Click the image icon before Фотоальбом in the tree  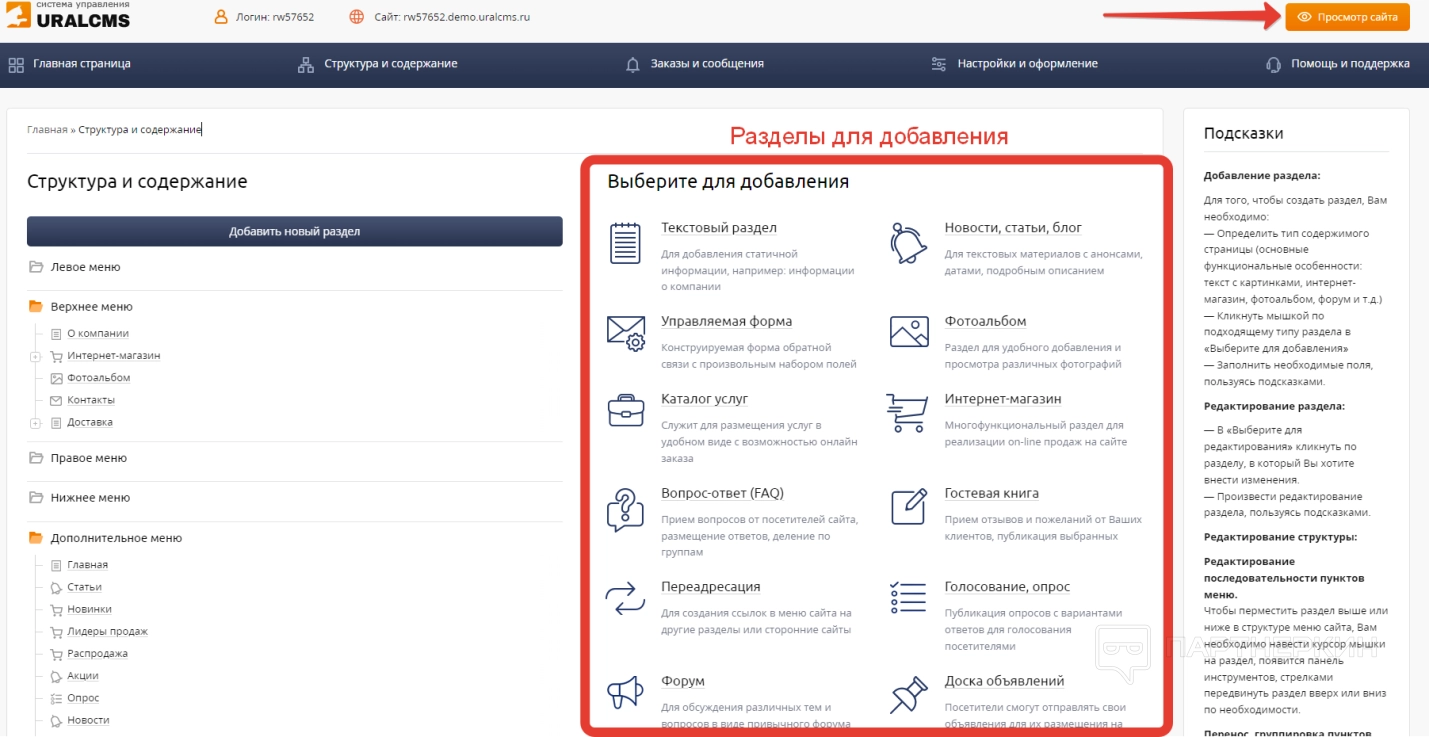pos(57,378)
